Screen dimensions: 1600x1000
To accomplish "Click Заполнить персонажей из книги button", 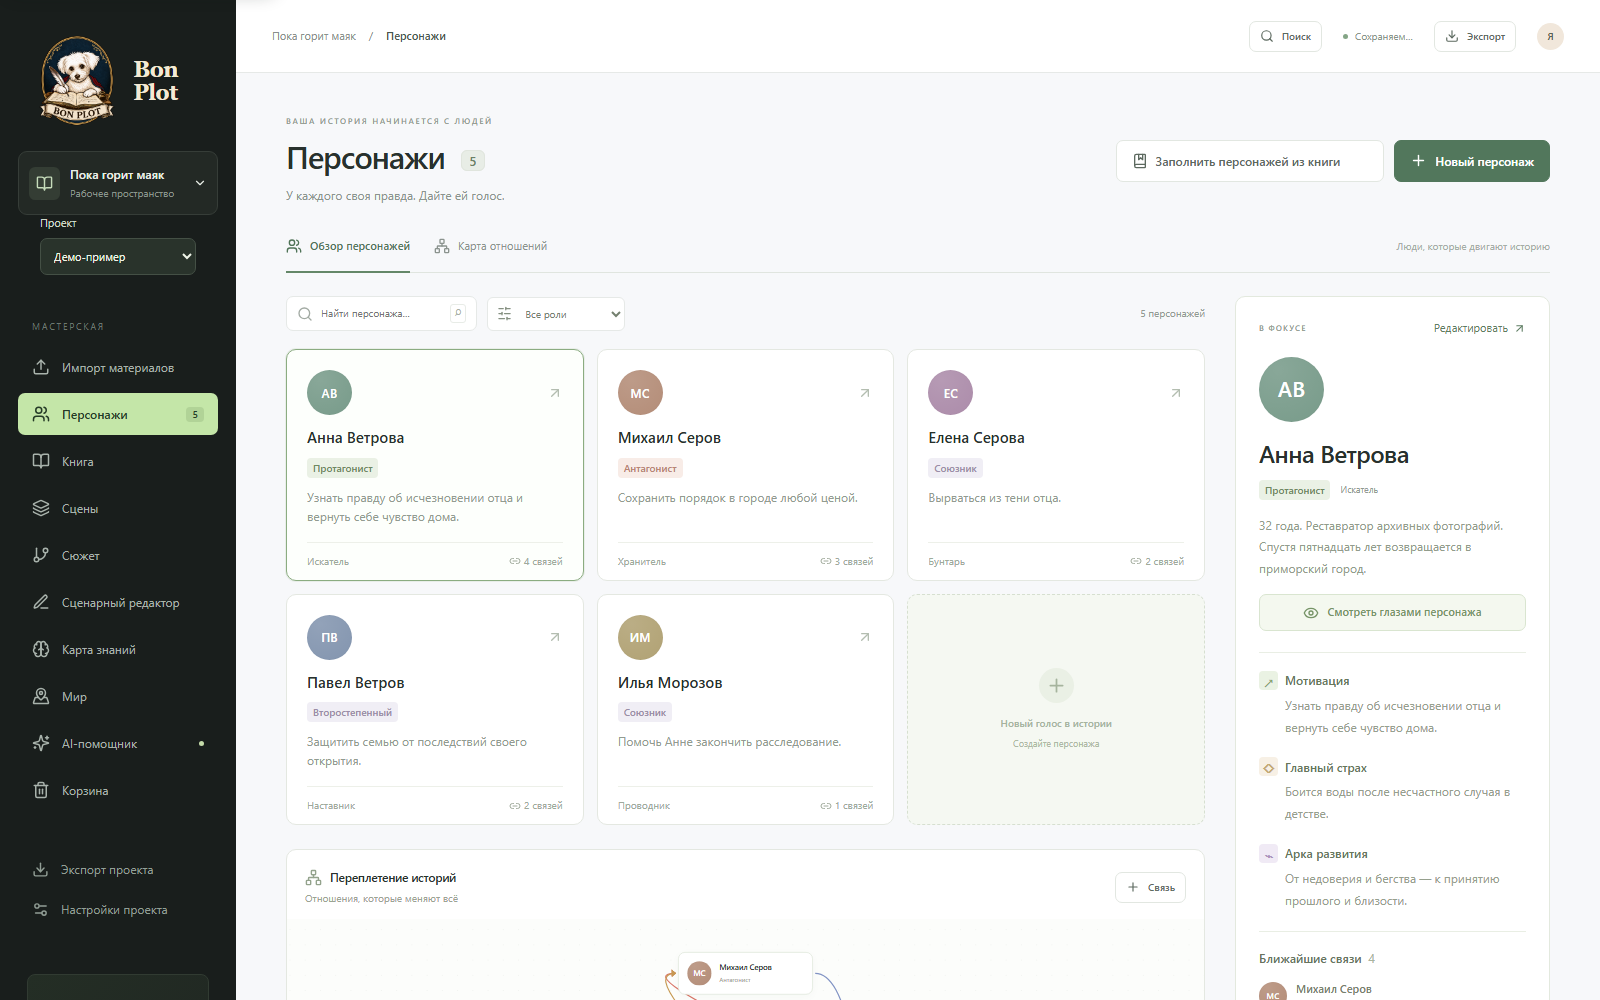I will pyautogui.click(x=1250, y=161).
